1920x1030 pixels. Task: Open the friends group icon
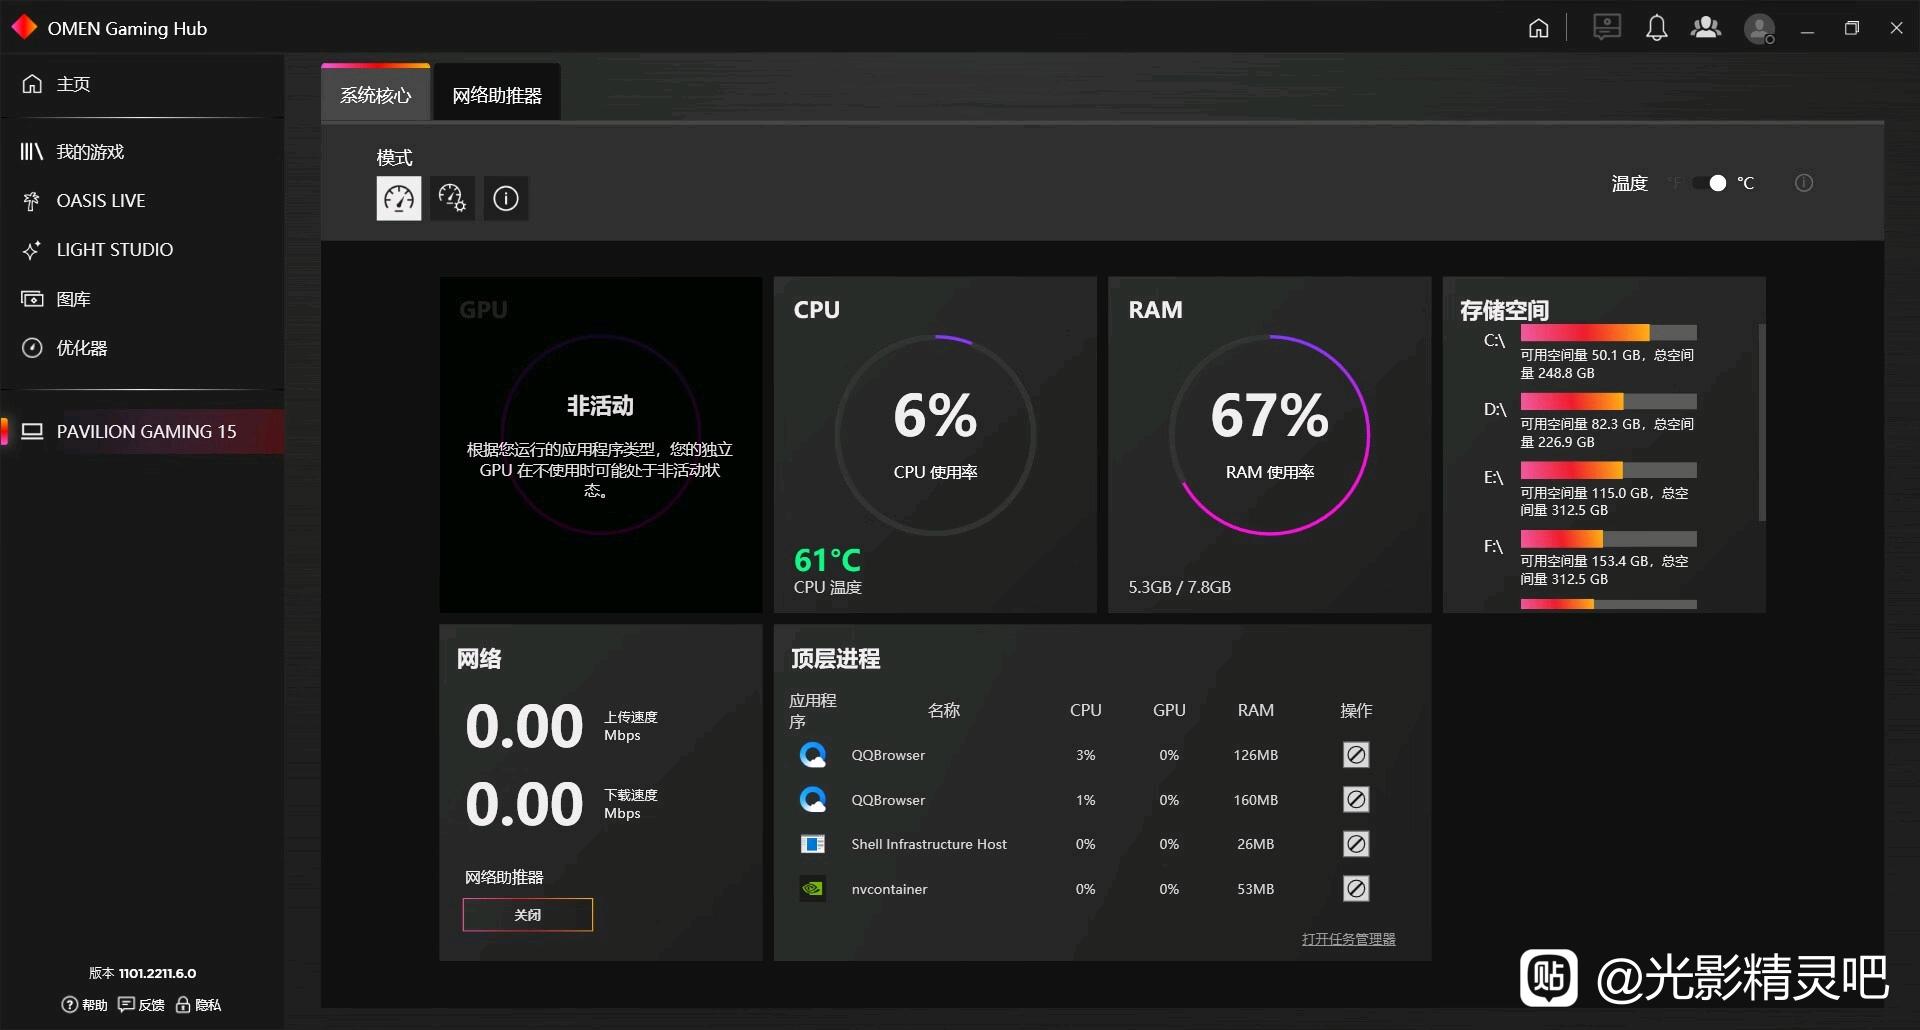point(1706,28)
